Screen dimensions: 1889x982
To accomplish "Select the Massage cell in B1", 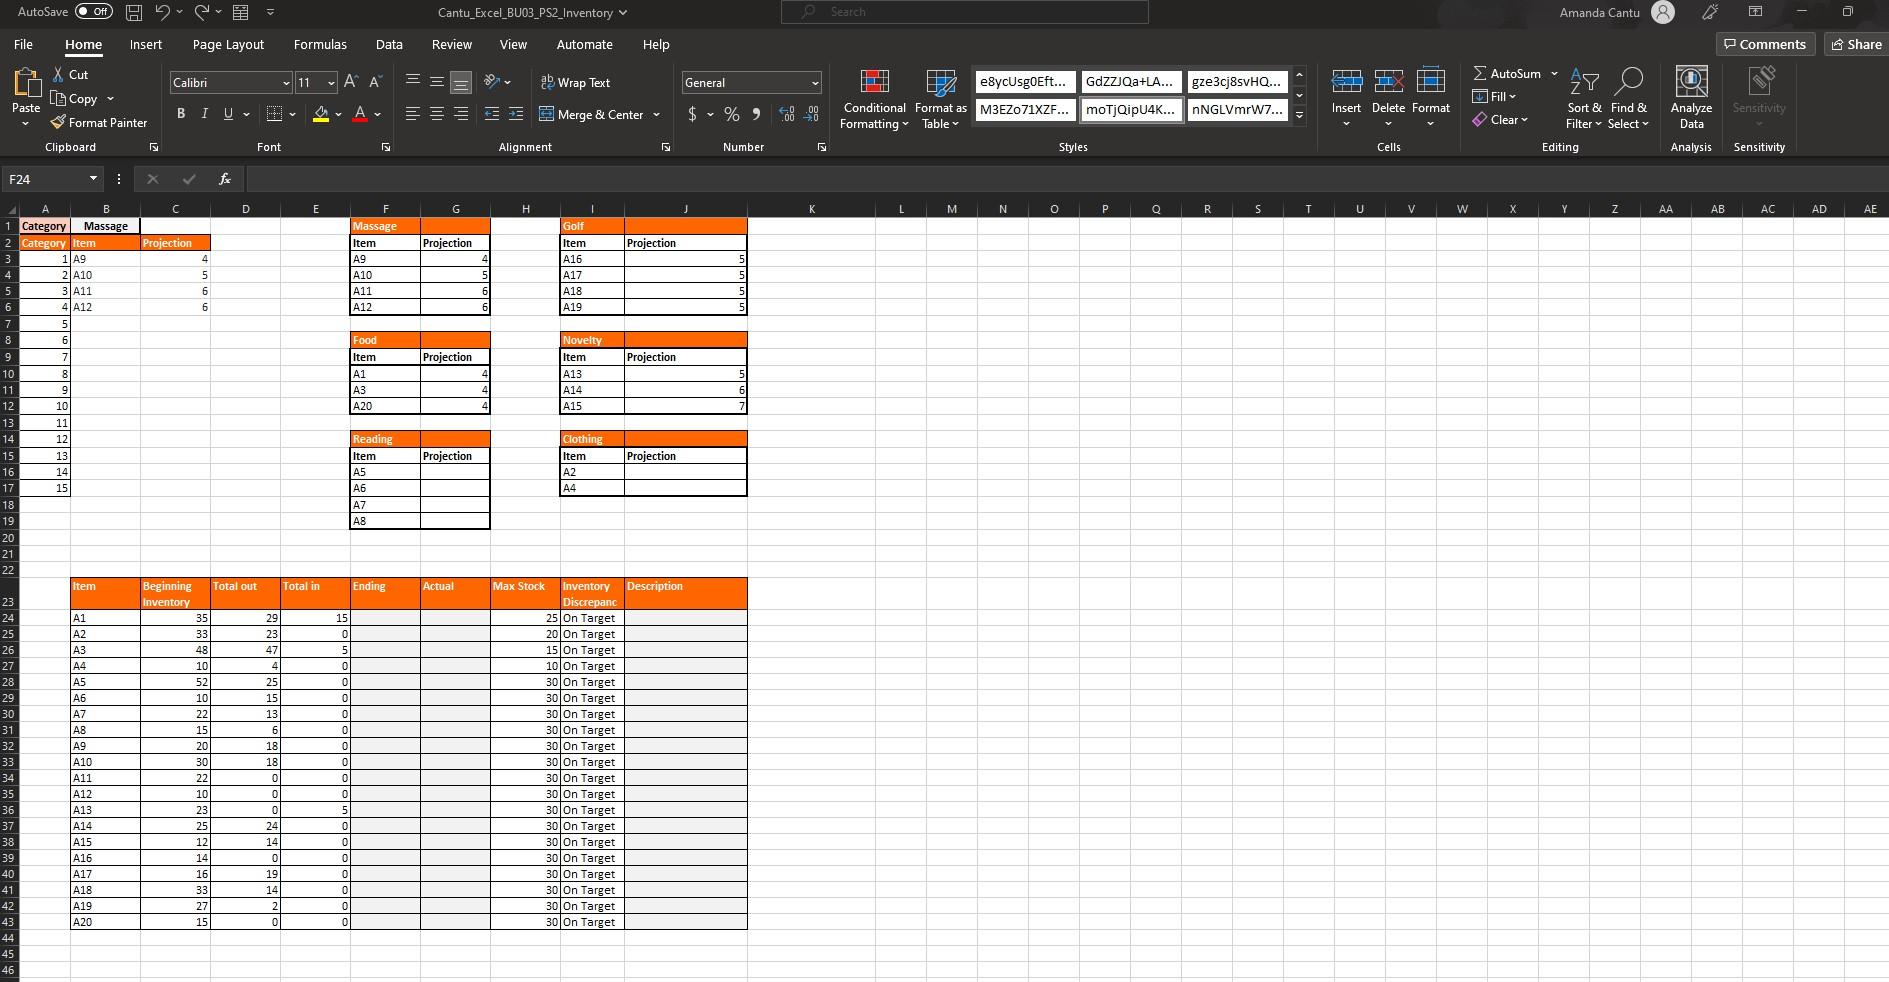I will 105,226.
